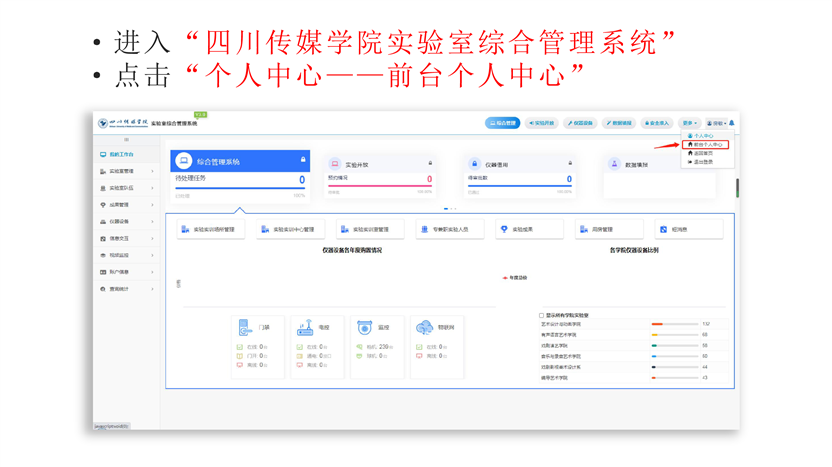This screenshot has height=467, width=832.
Task: Click the door access (门禁) icon
Action: pos(246,328)
